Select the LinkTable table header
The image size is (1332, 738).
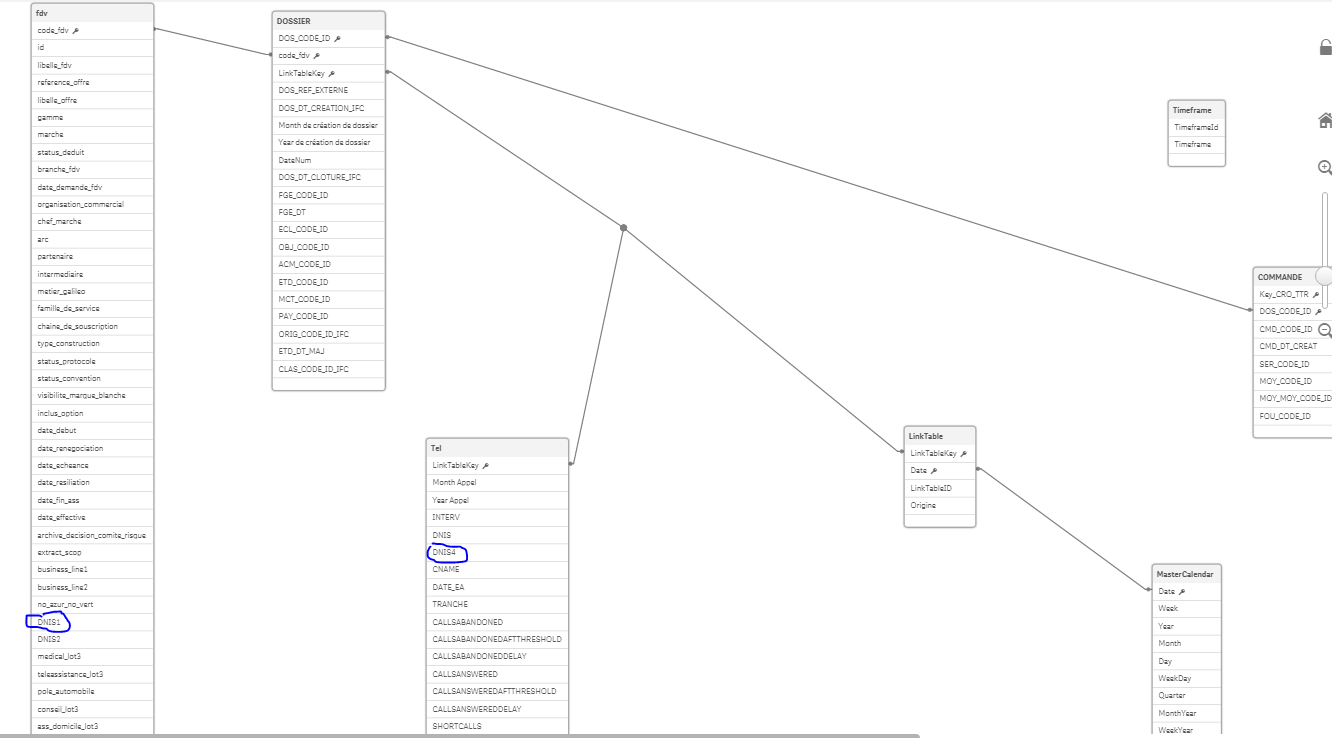(940, 436)
